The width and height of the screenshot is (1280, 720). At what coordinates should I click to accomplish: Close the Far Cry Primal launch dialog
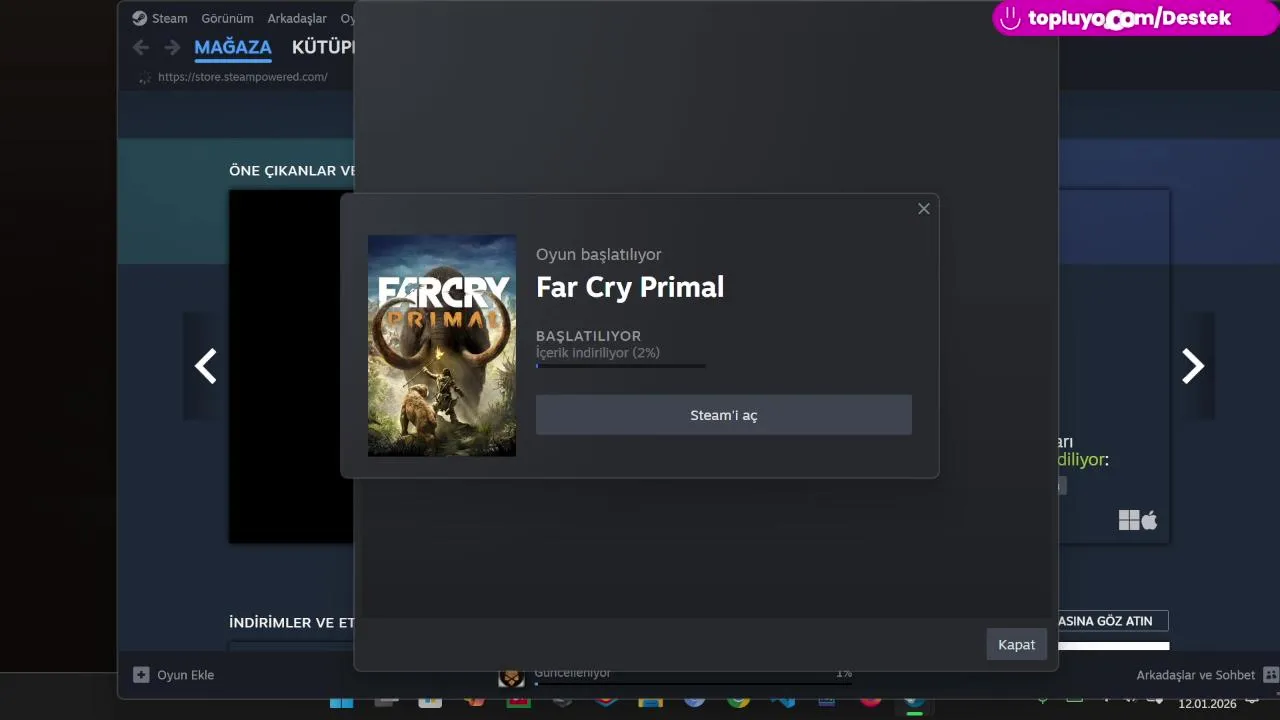(x=924, y=208)
